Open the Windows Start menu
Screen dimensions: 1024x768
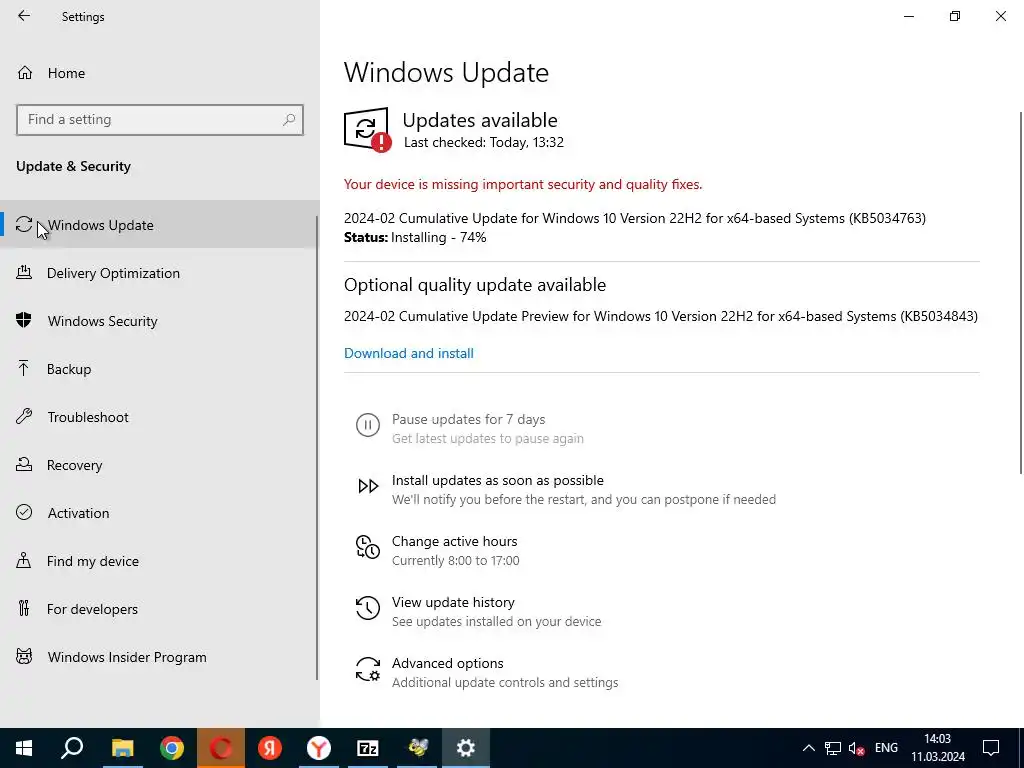pos(24,748)
